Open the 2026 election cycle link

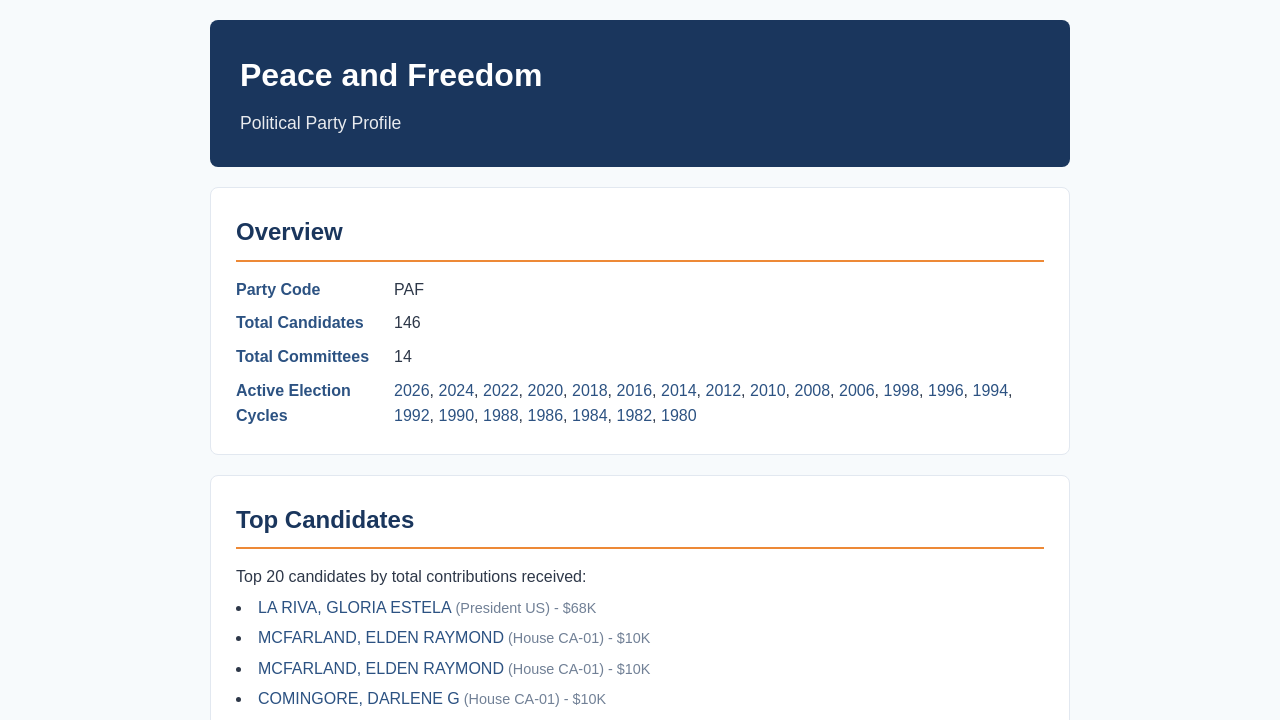[x=412, y=391]
